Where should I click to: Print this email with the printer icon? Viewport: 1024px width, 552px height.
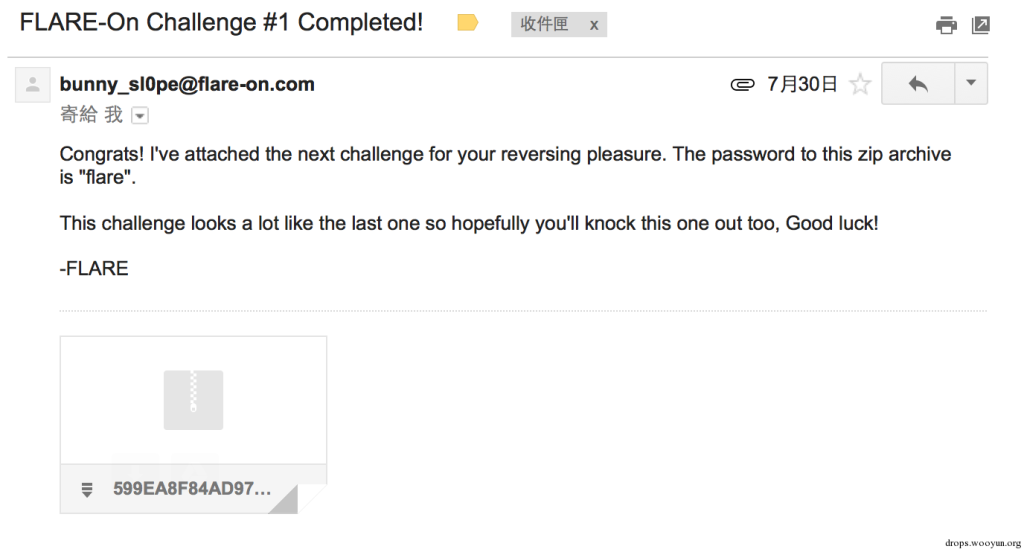946,25
